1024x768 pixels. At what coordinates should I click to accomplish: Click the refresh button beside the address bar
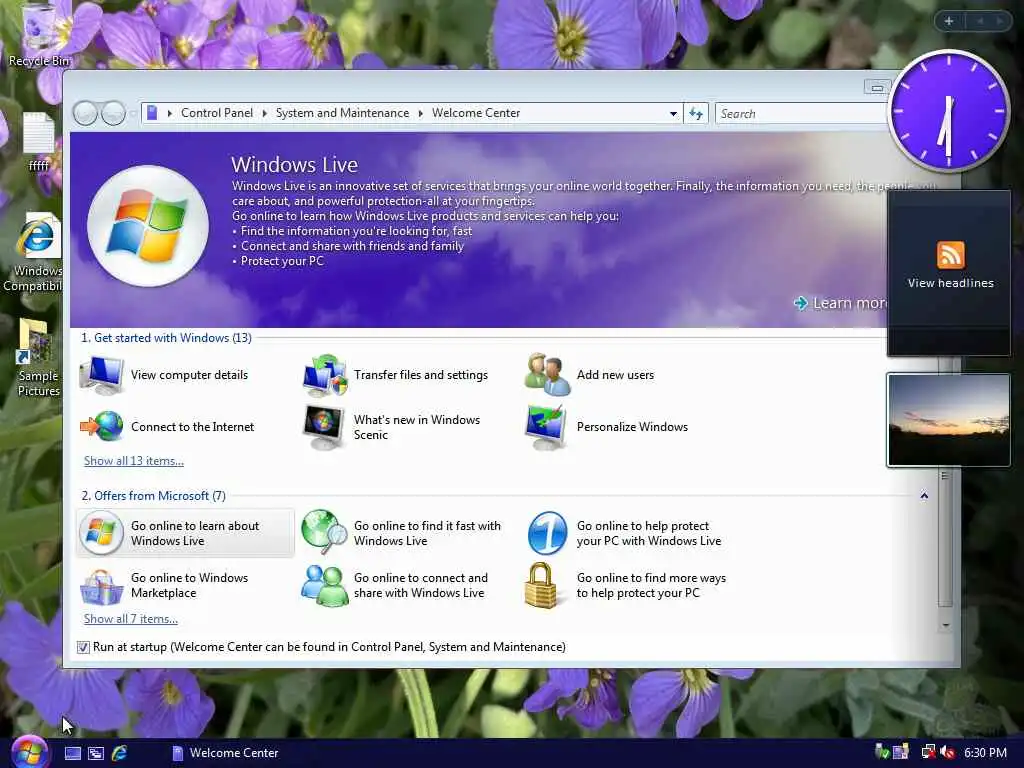click(696, 114)
